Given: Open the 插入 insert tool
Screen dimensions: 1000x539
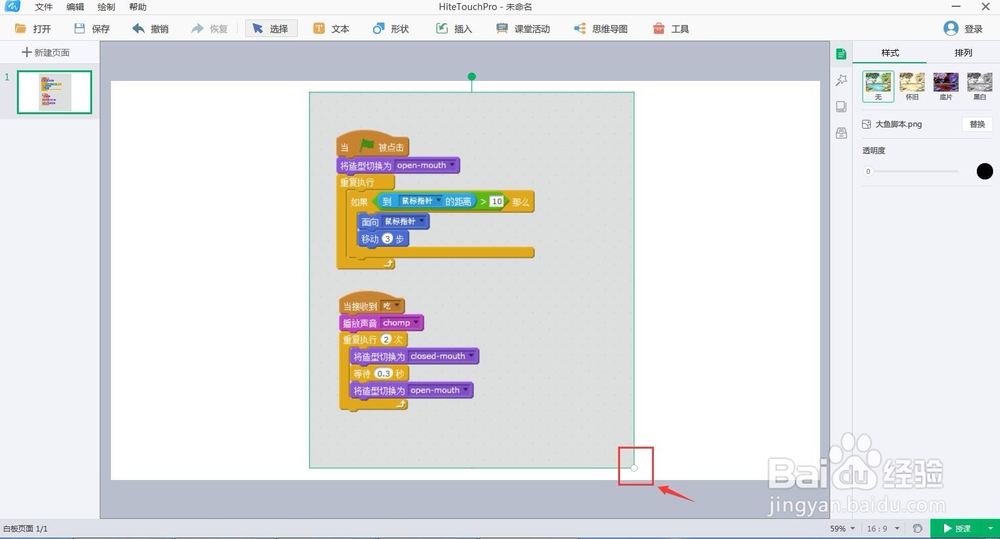Looking at the screenshot, I should point(454,29).
